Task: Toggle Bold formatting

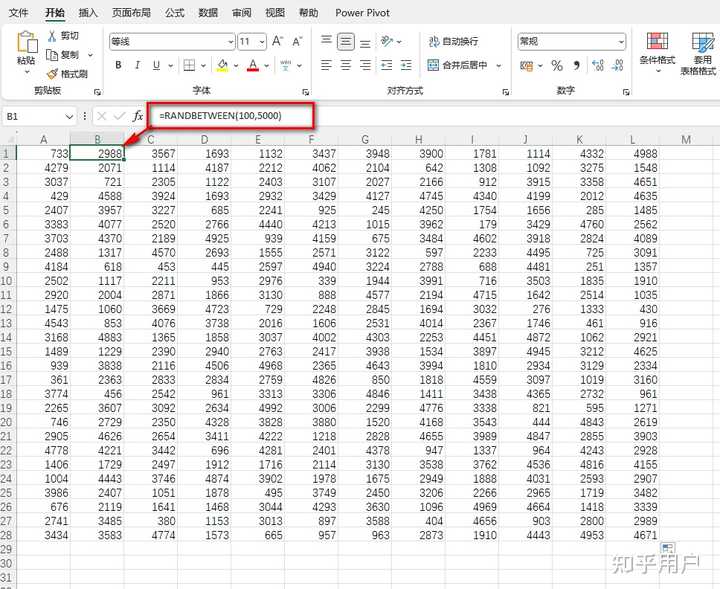Action: point(118,65)
